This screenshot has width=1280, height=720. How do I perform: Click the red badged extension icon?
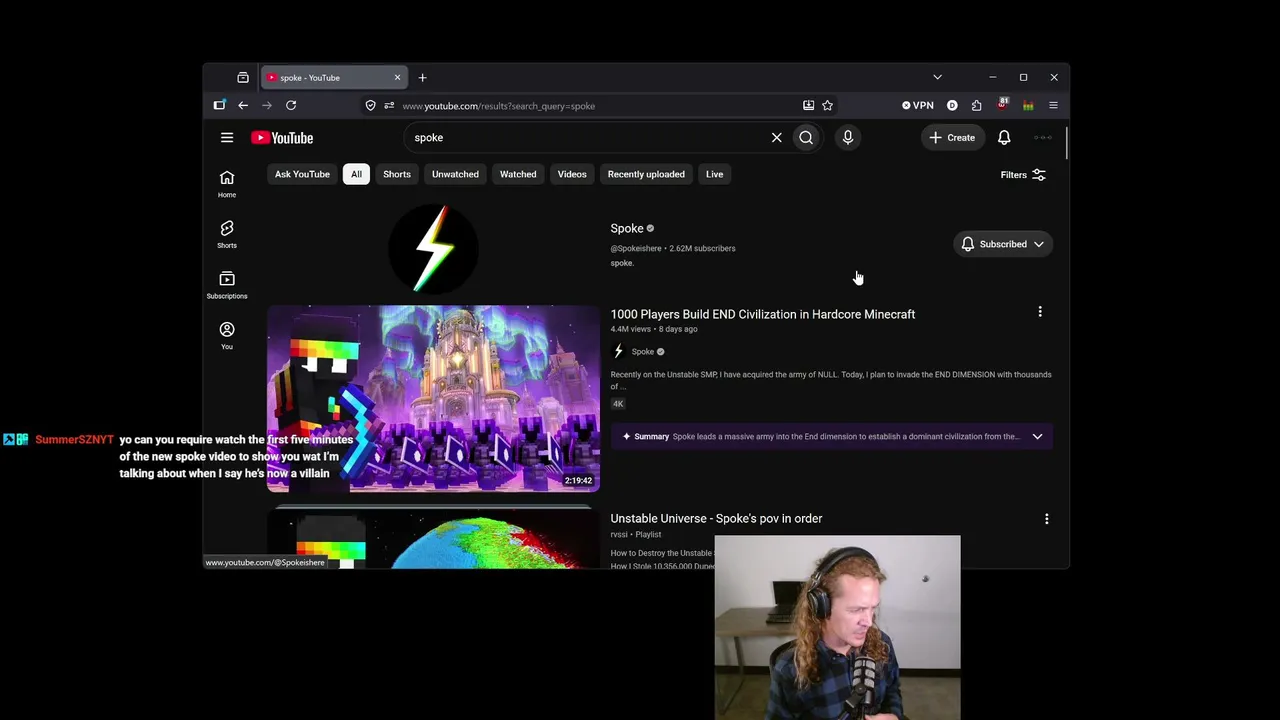pyautogui.click(x=1002, y=104)
